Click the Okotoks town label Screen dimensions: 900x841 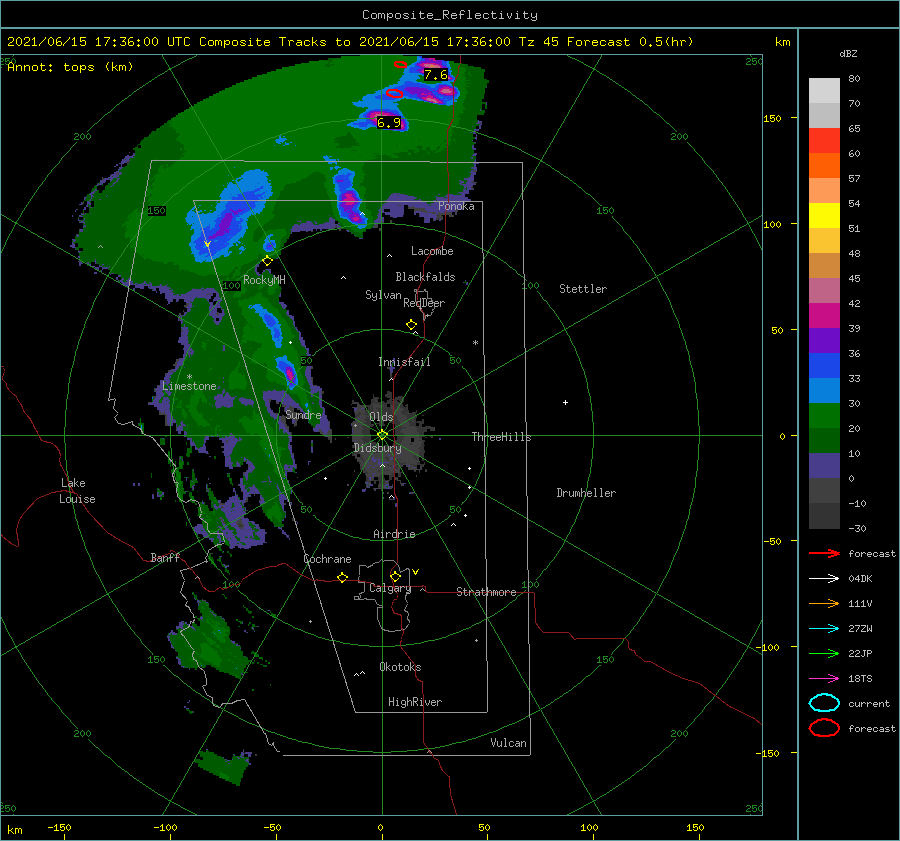[400, 667]
